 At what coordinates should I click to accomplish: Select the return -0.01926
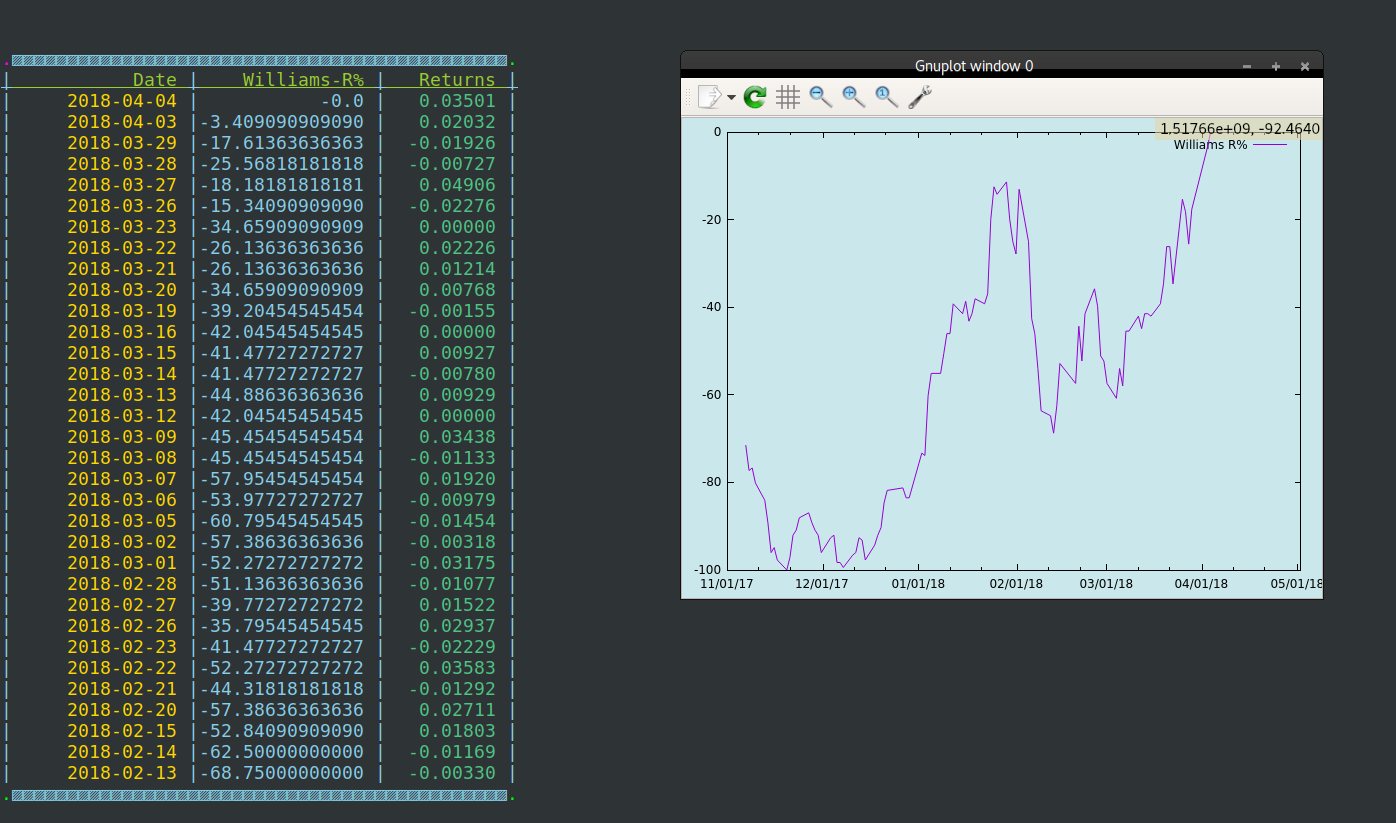click(x=452, y=143)
